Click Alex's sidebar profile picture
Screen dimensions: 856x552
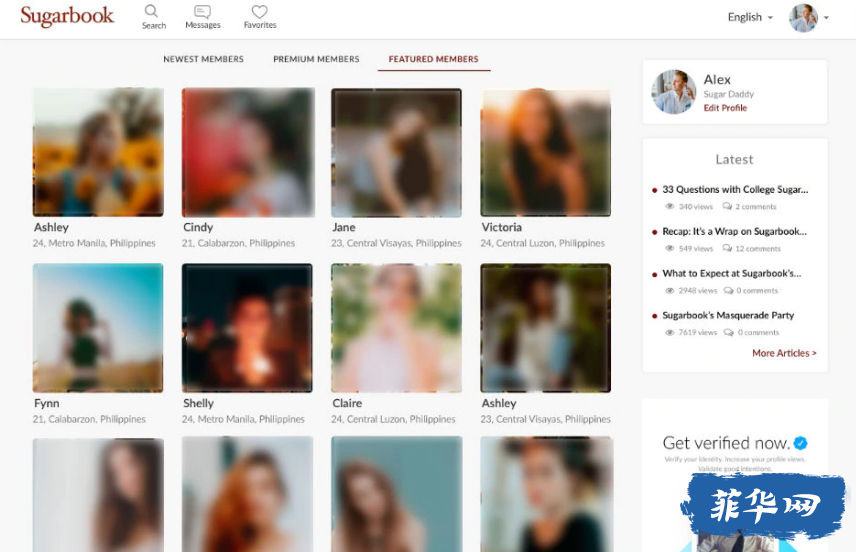[x=674, y=92]
